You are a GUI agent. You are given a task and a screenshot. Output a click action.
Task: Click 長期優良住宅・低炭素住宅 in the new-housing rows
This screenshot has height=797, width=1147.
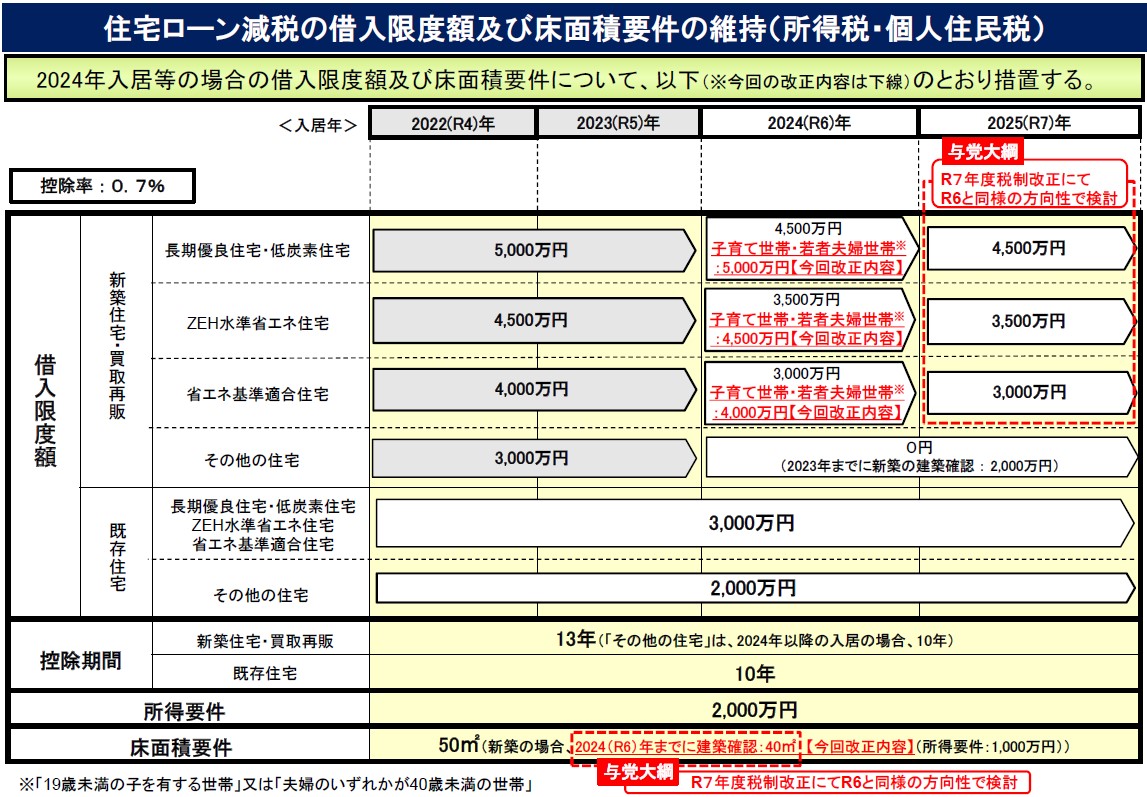point(257,250)
